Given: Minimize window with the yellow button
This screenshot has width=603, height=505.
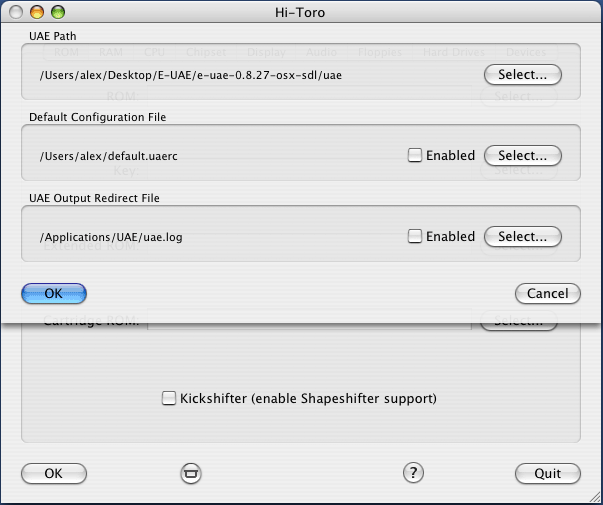Looking at the screenshot, I should (x=37, y=12).
